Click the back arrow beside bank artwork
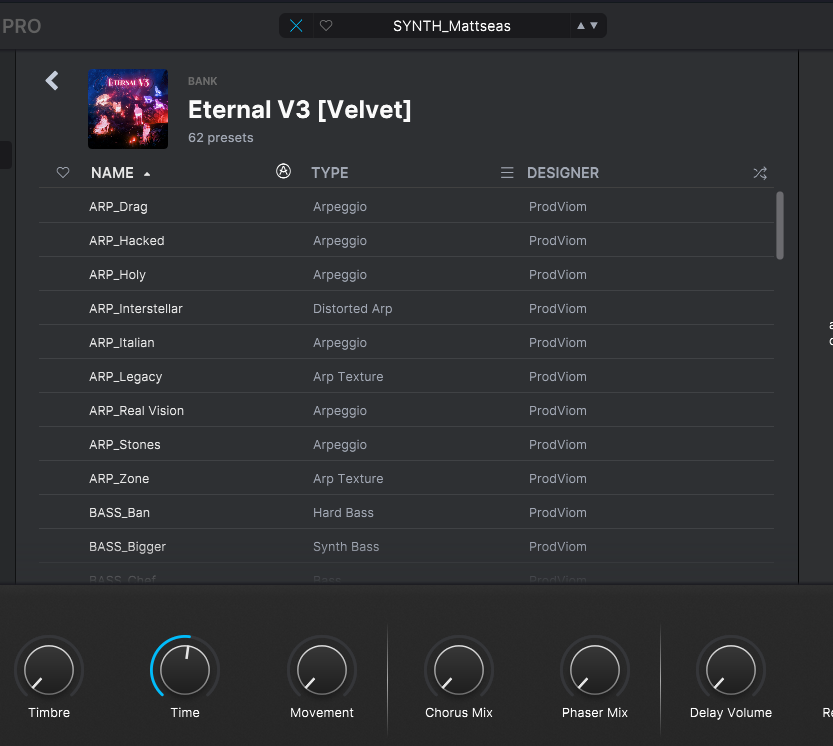The image size is (833, 746). (x=52, y=81)
